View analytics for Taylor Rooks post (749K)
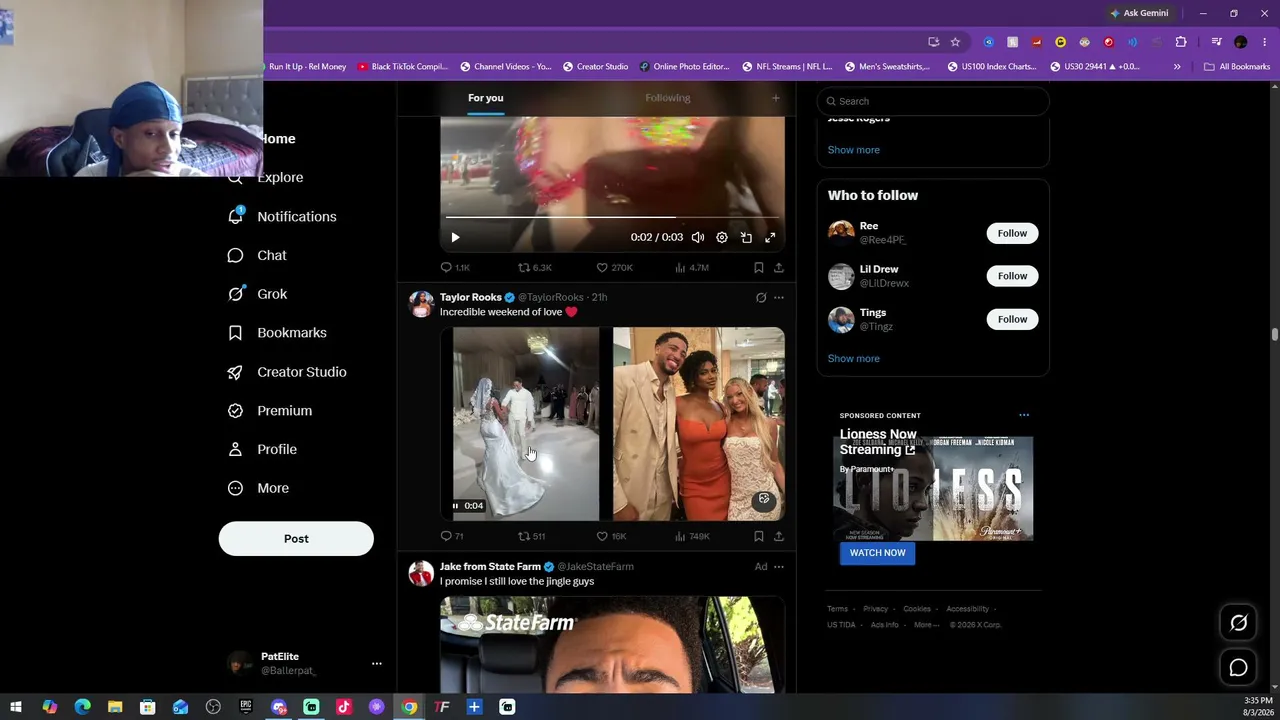The width and height of the screenshot is (1280, 720). pos(692,537)
